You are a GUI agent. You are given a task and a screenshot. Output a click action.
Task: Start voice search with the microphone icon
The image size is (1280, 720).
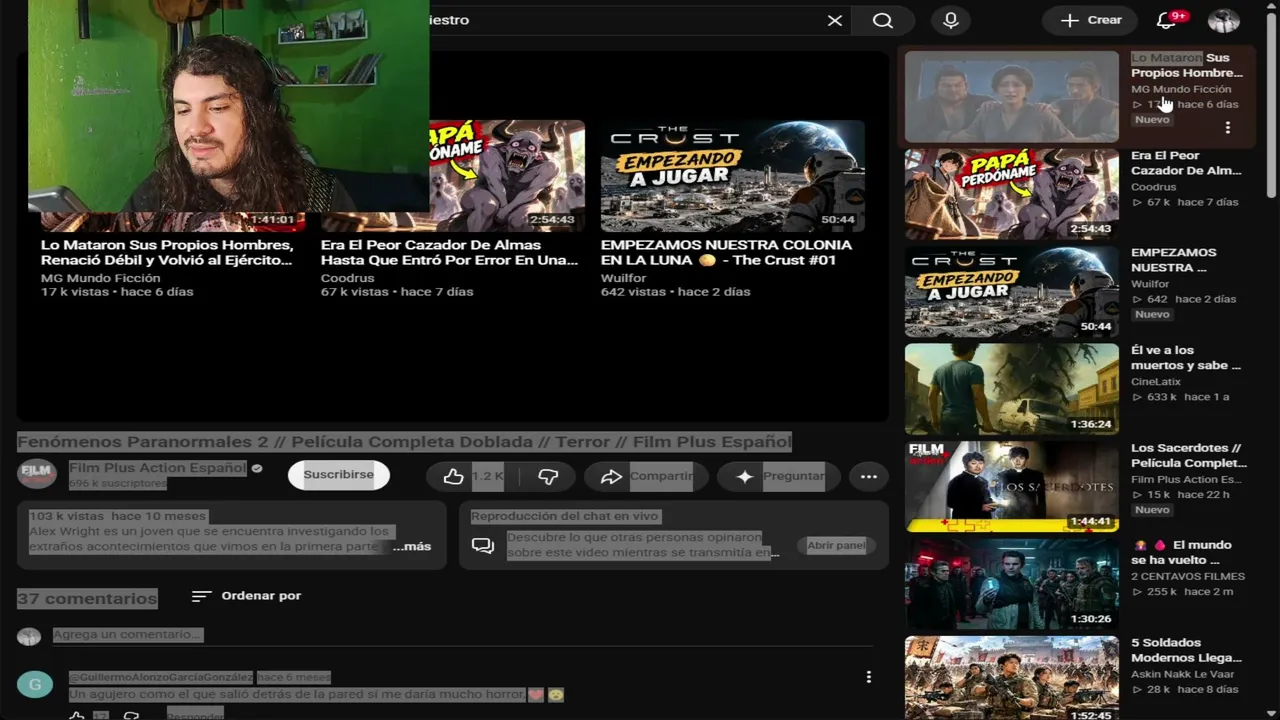[951, 20]
